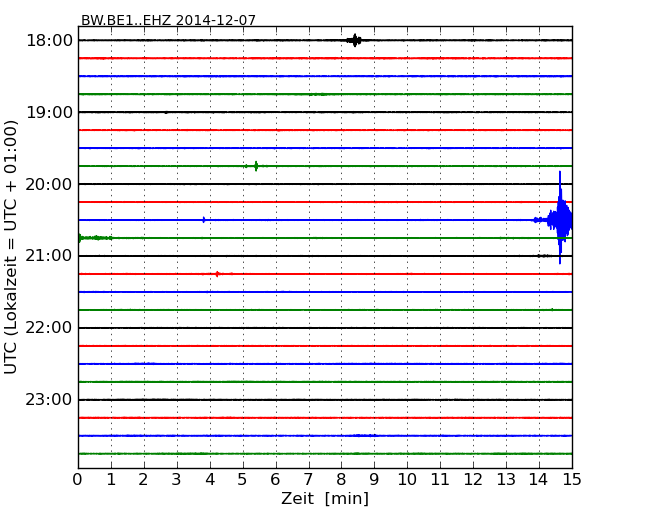This screenshot has height=520, width=650.
Task: Click the red spike near minute 4.2
Action: [x=217, y=274]
